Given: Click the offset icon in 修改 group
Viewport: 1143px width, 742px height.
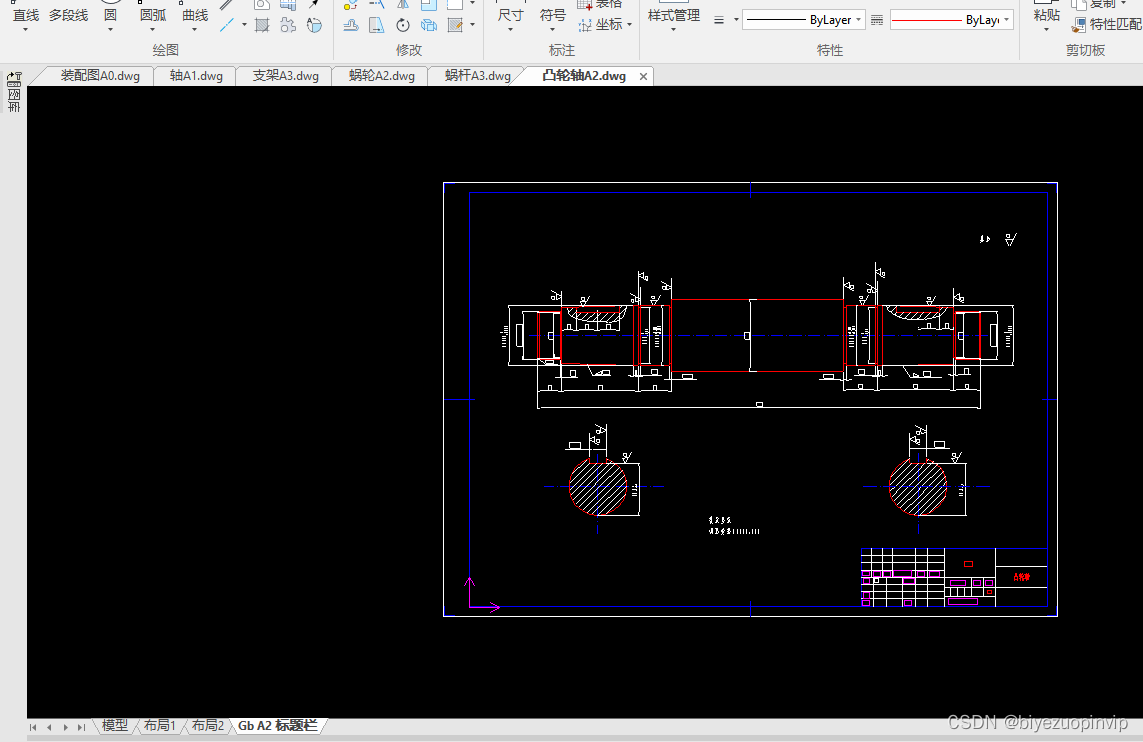Looking at the screenshot, I should click(351, 26).
